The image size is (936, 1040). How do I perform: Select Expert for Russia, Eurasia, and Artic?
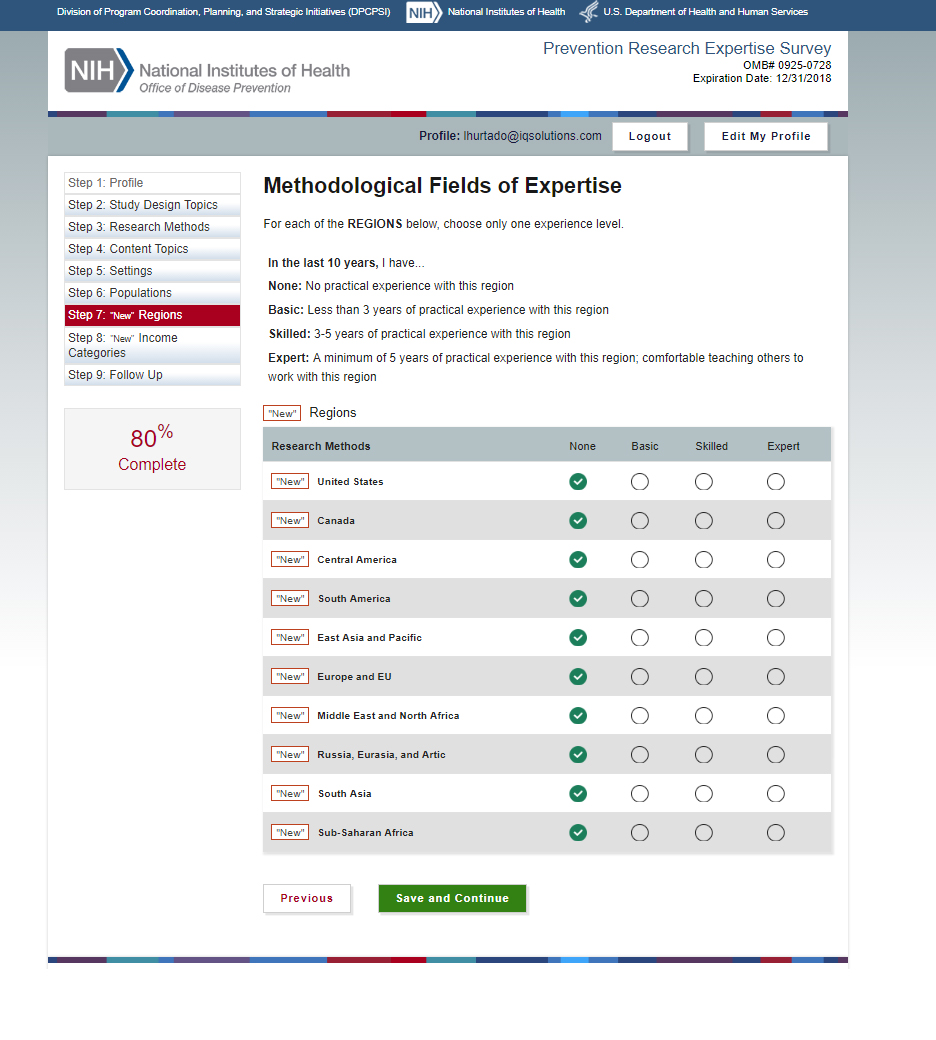pyautogui.click(x=775, y=755)
